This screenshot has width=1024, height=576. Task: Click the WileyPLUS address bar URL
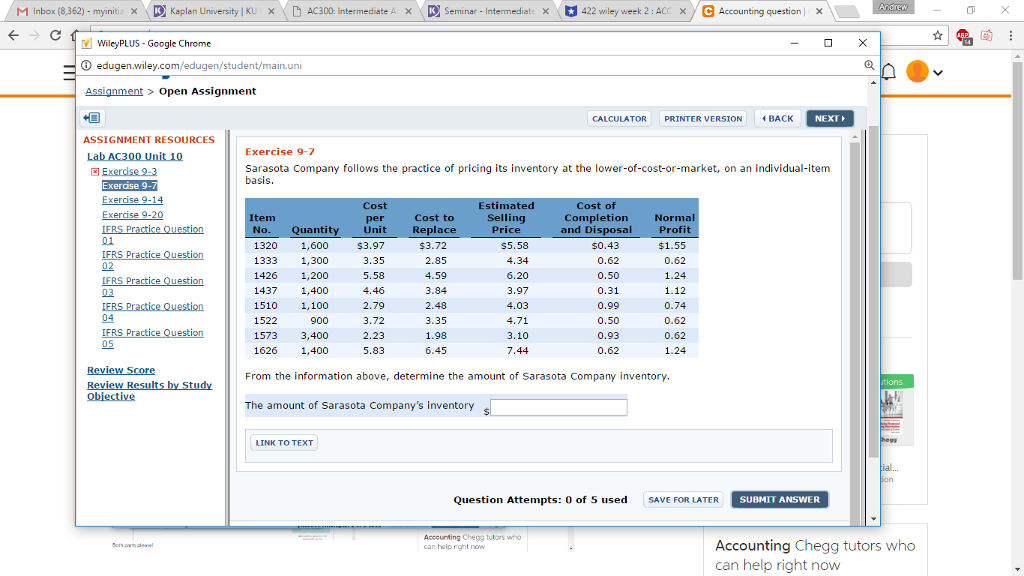pos(199,65)
